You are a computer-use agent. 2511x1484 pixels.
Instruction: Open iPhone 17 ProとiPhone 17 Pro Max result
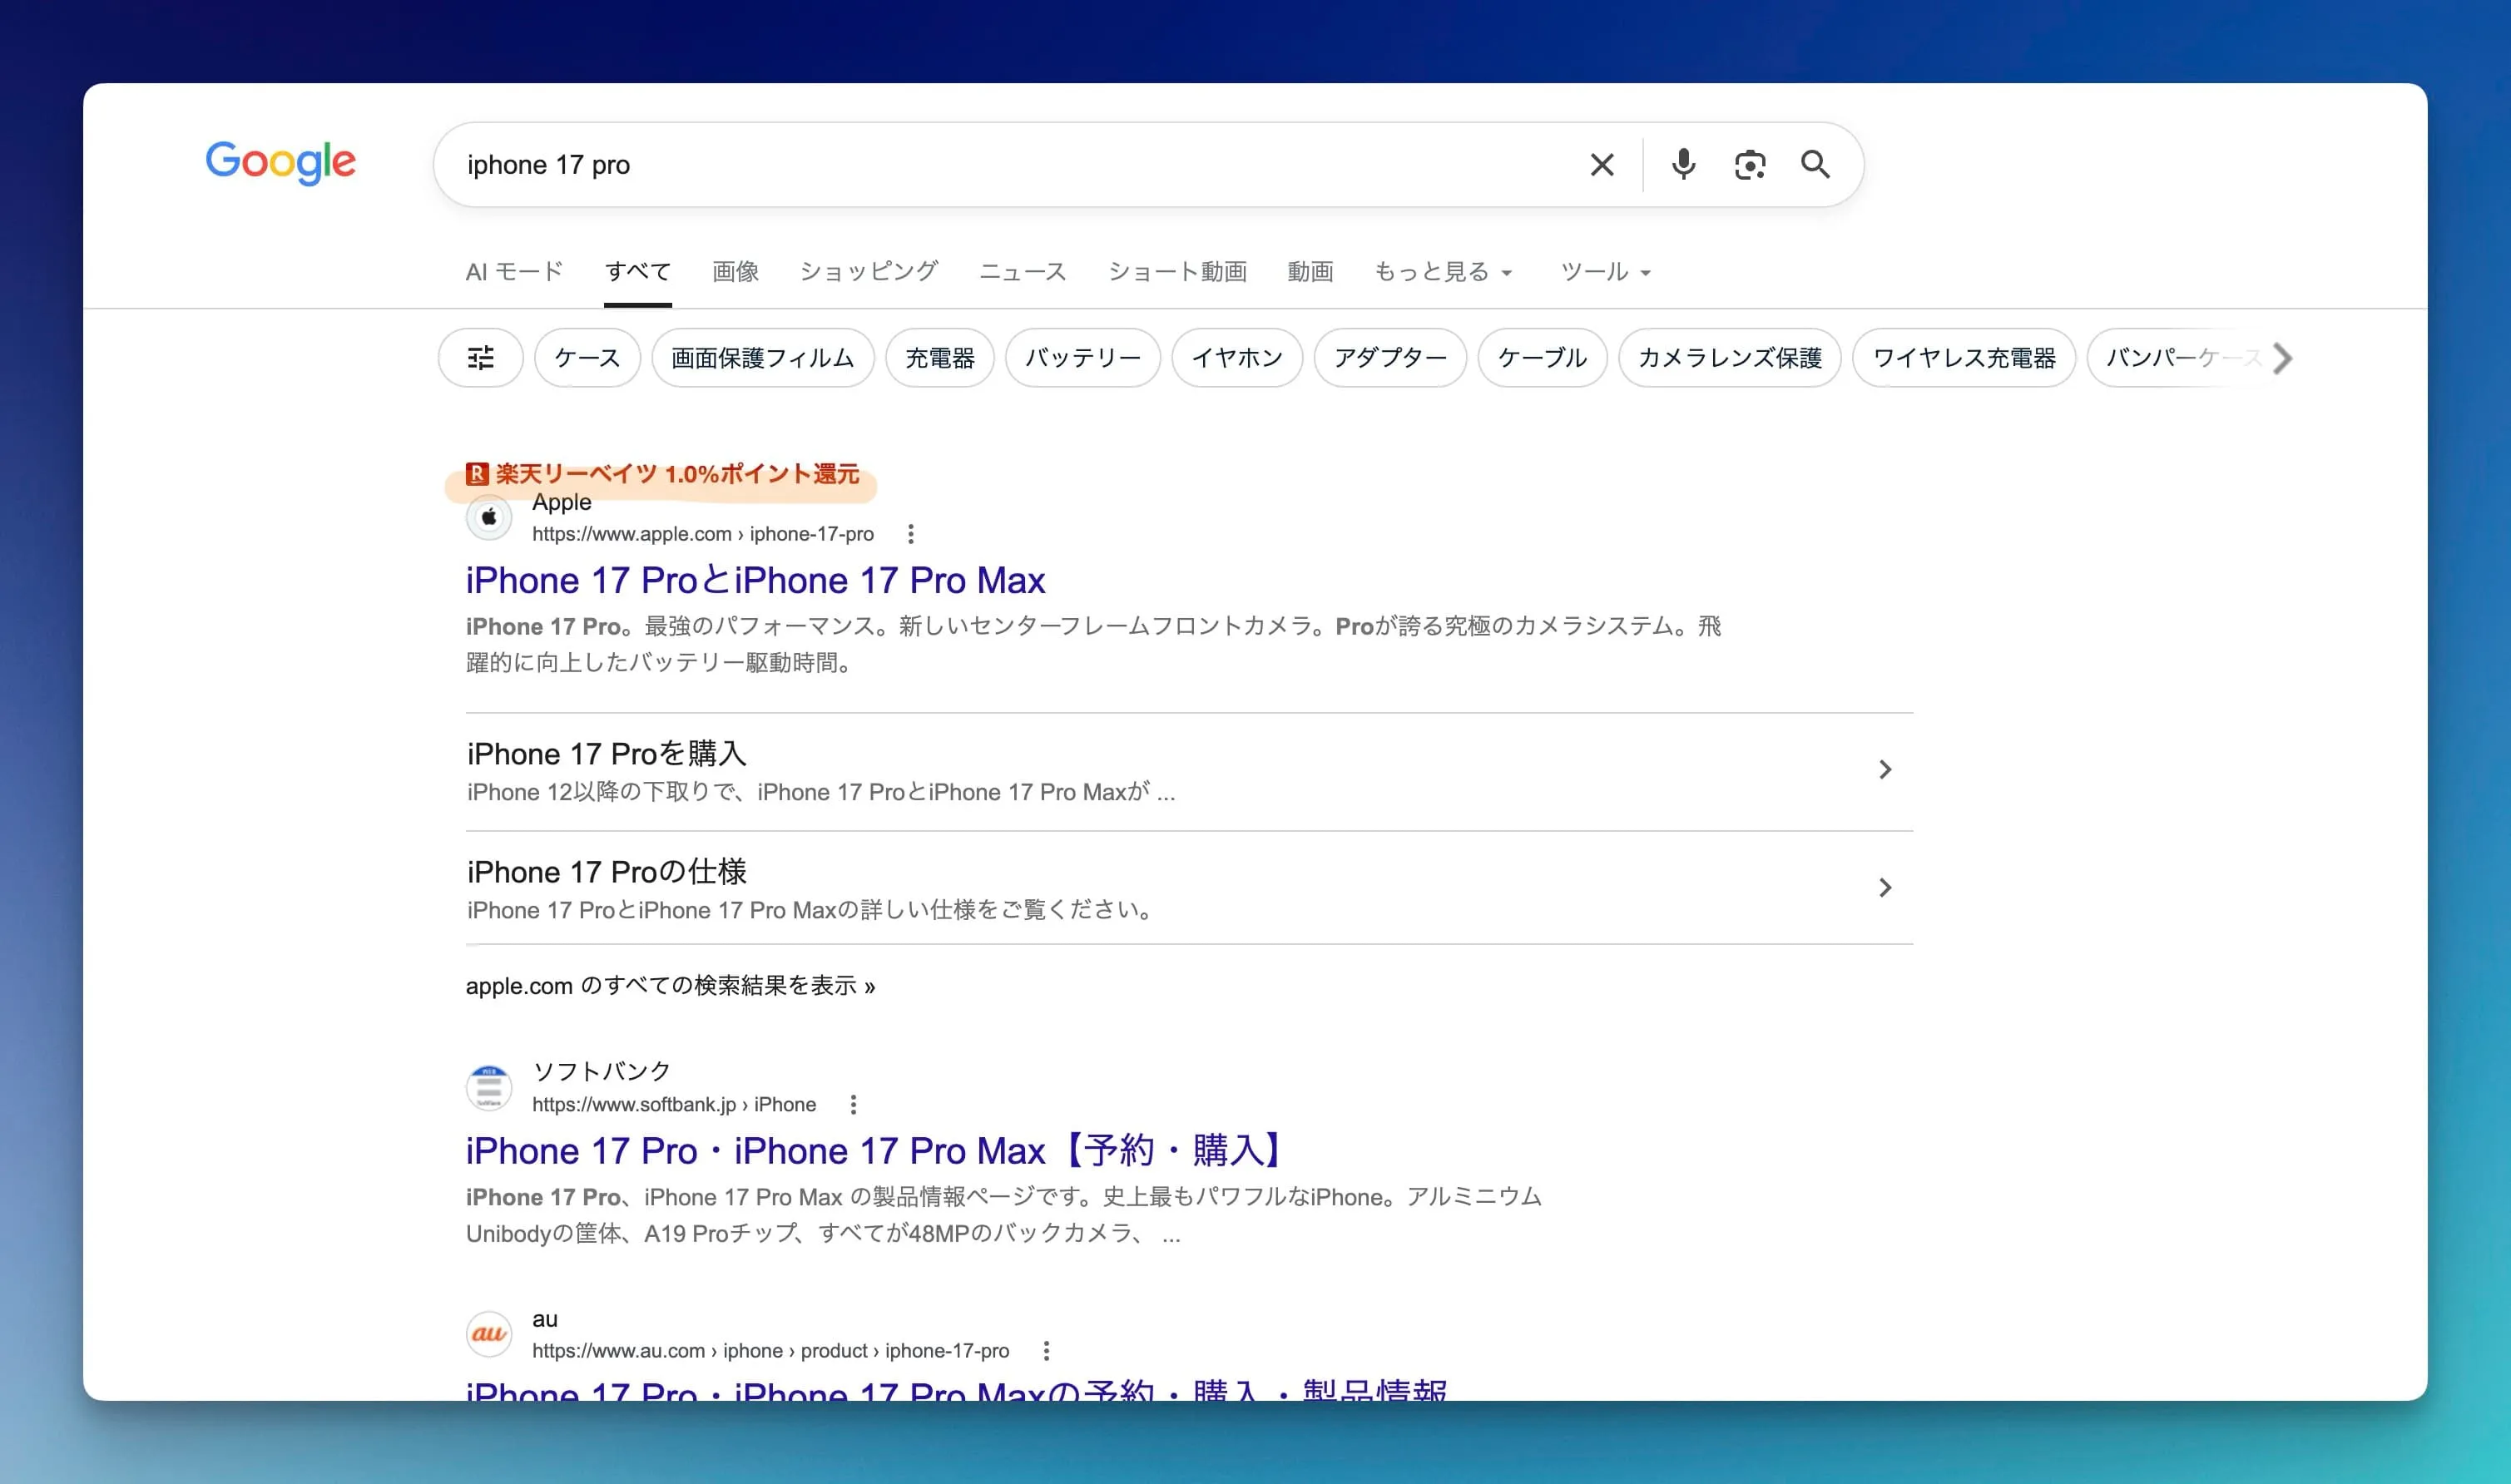755,580
